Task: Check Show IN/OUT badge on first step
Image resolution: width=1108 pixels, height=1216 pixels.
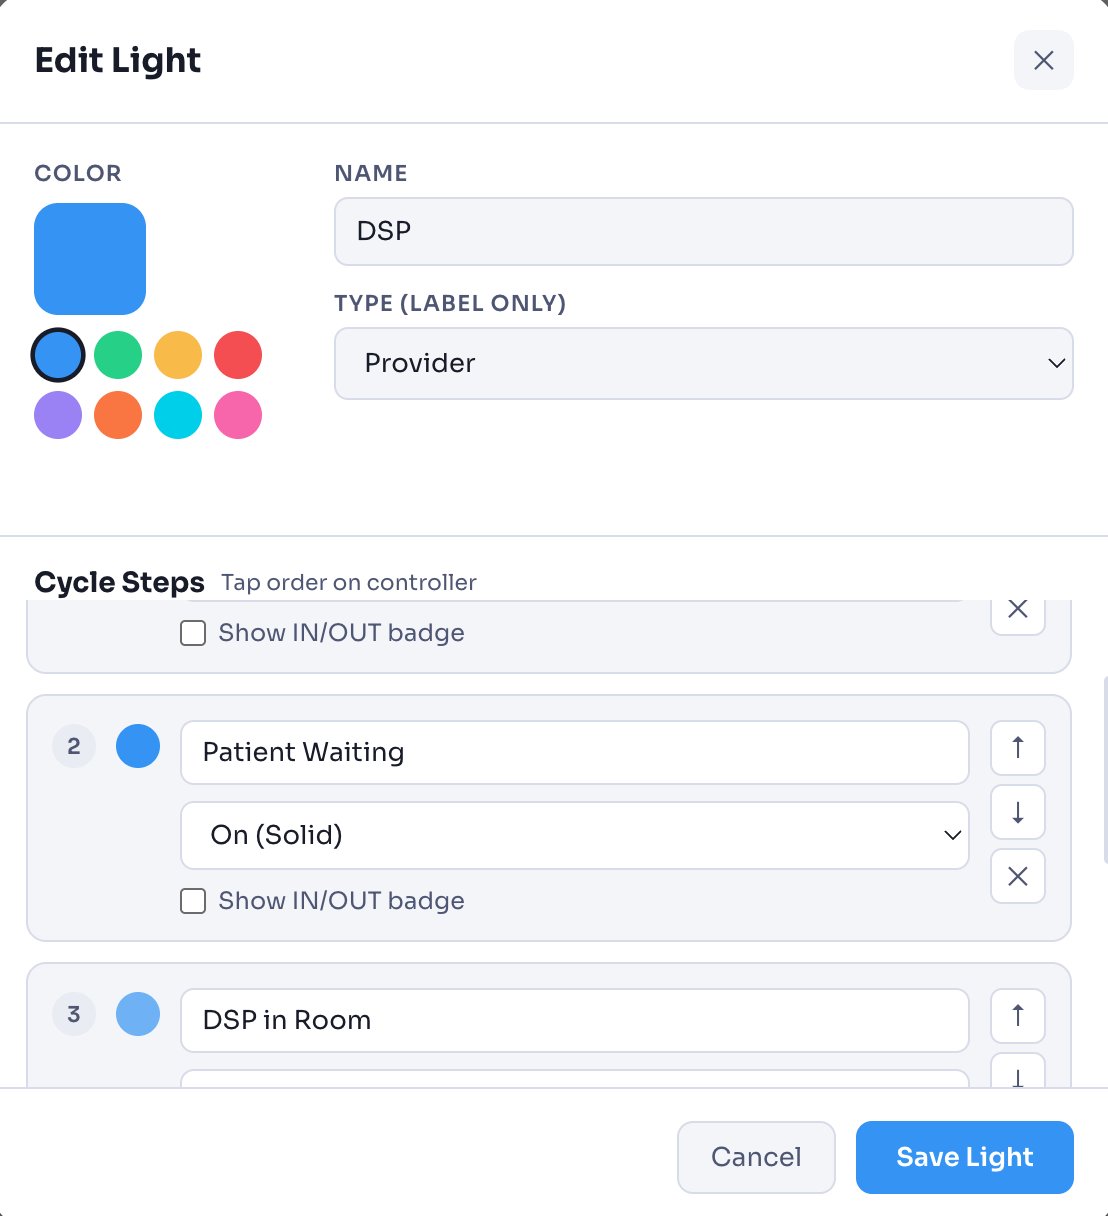Action: click(192, 633)
